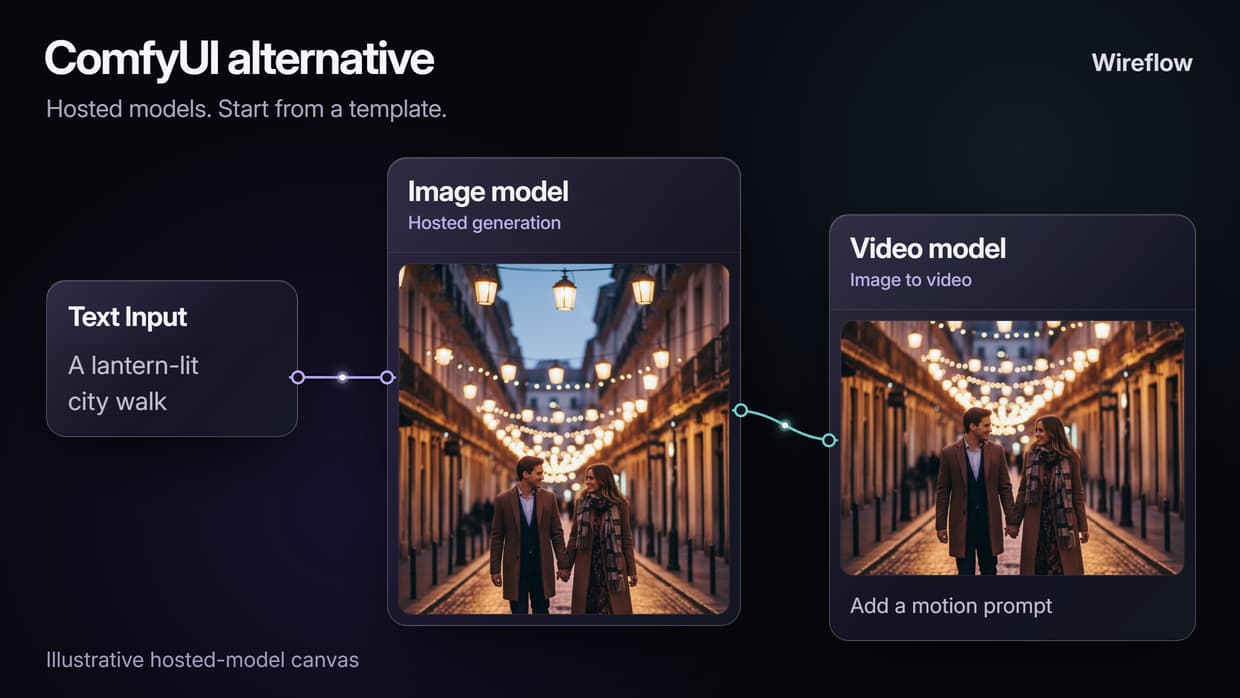The width and height of the screenshot is (1240, 698).
Task: Click the Video model node input port
Action: coord(829,440)
